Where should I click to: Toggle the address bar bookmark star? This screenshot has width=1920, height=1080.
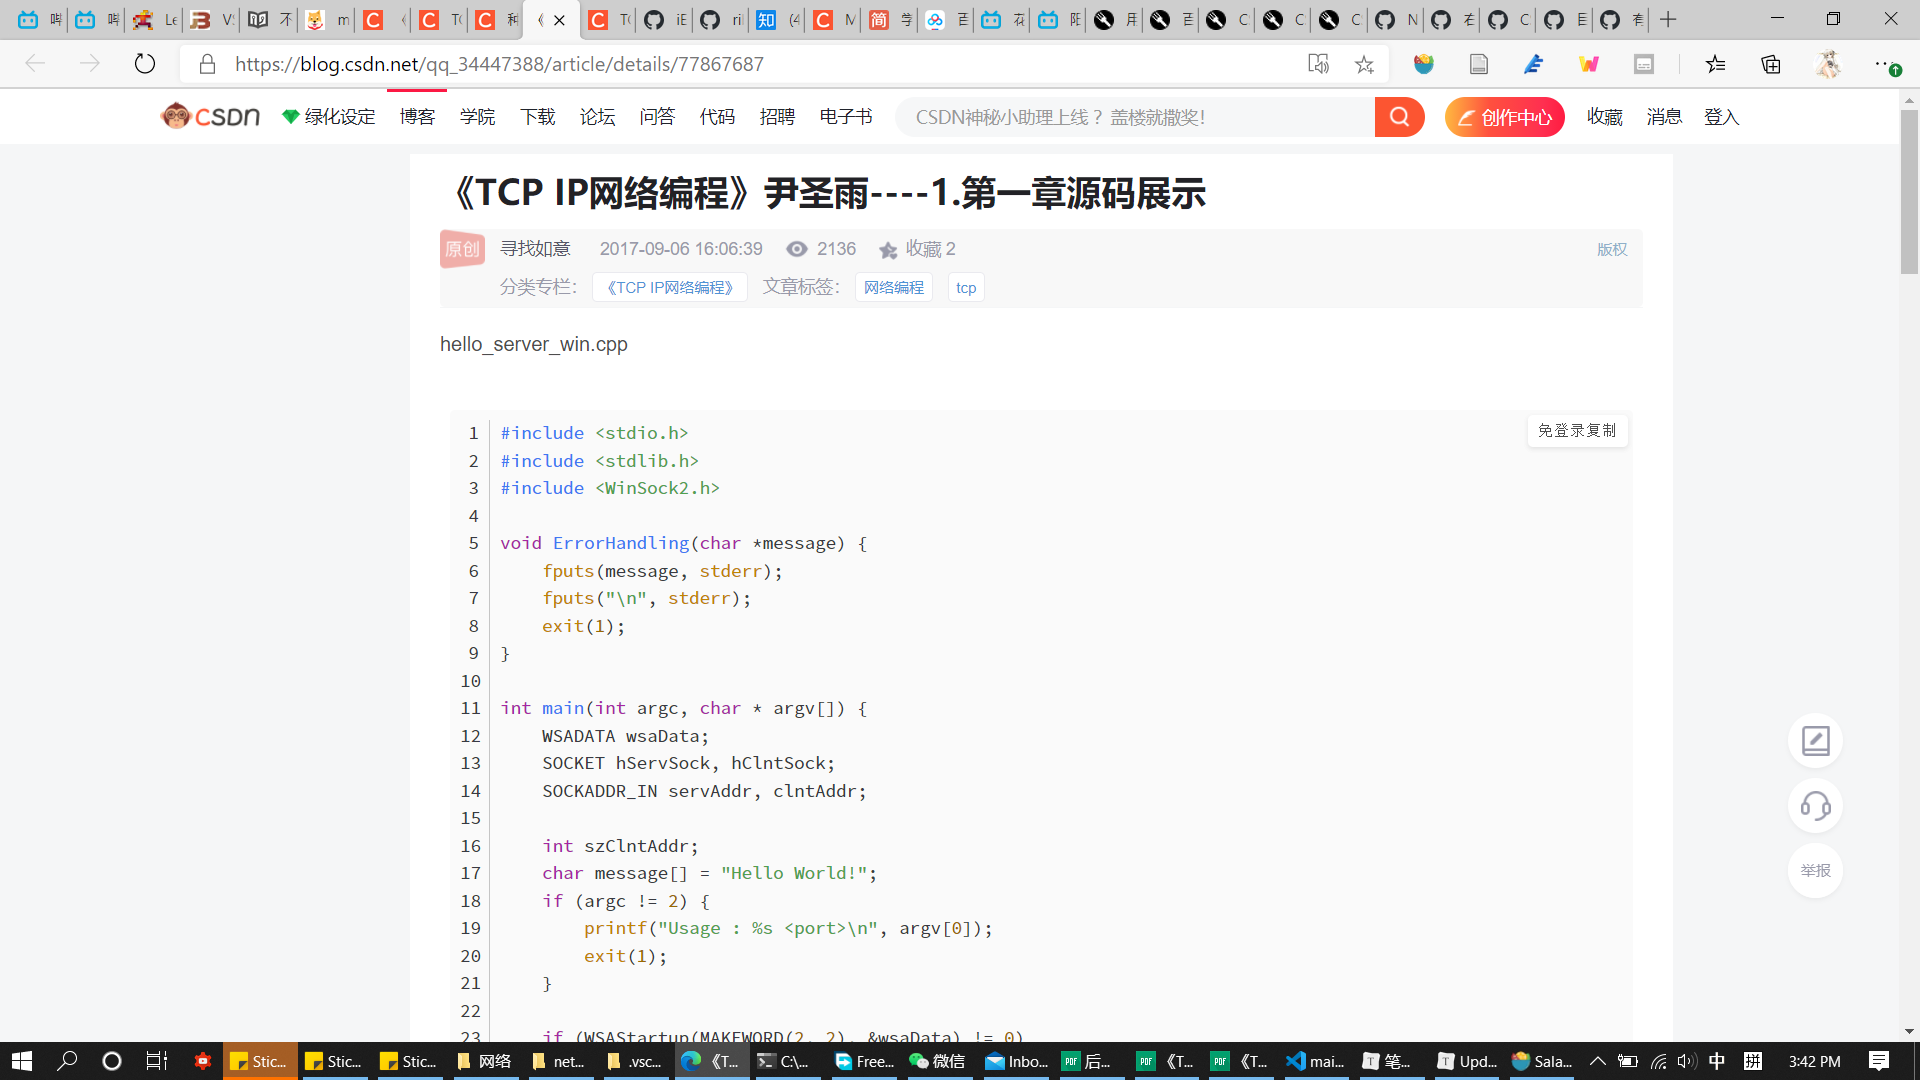coord(1365,63)
